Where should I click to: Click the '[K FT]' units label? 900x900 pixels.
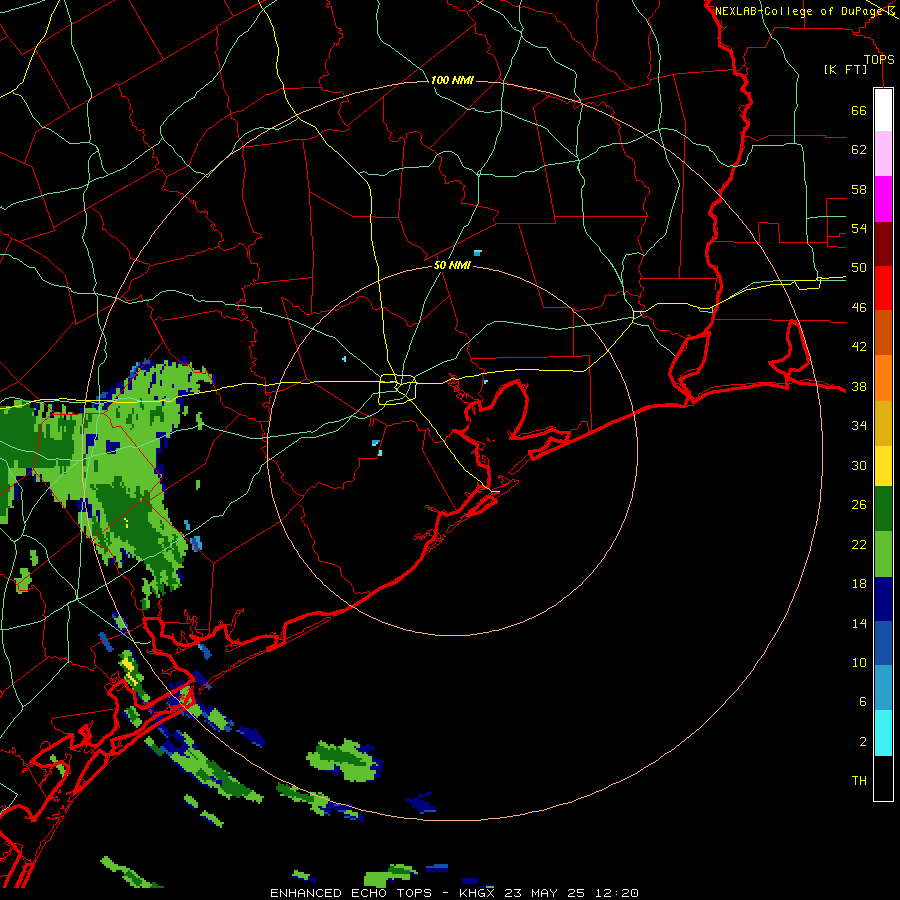[x=845, y=70]
